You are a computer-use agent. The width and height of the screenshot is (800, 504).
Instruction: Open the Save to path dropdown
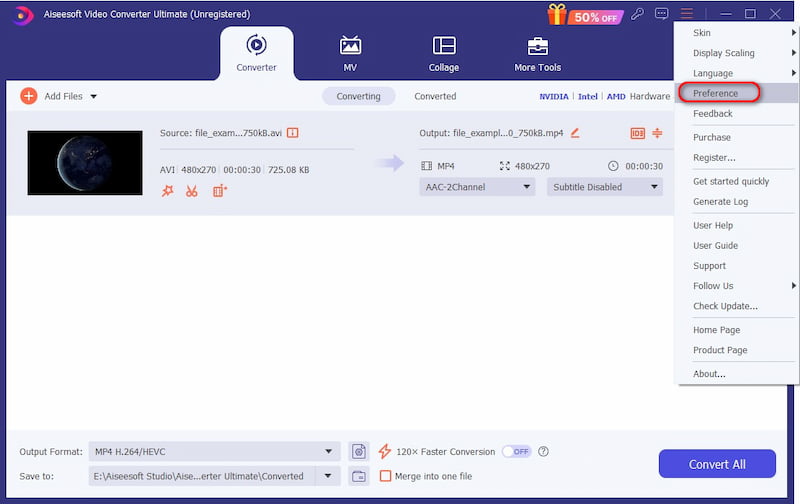[x=328, y=476]
